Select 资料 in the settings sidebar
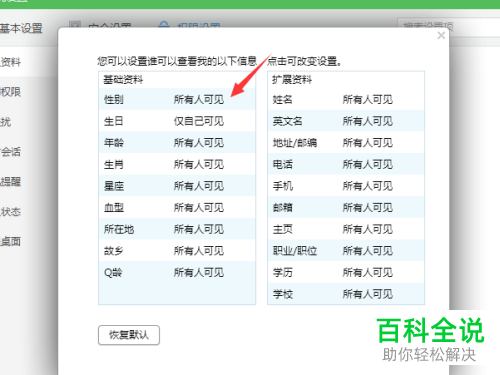Viewport: 500px width, 375px height. point(11,62)
